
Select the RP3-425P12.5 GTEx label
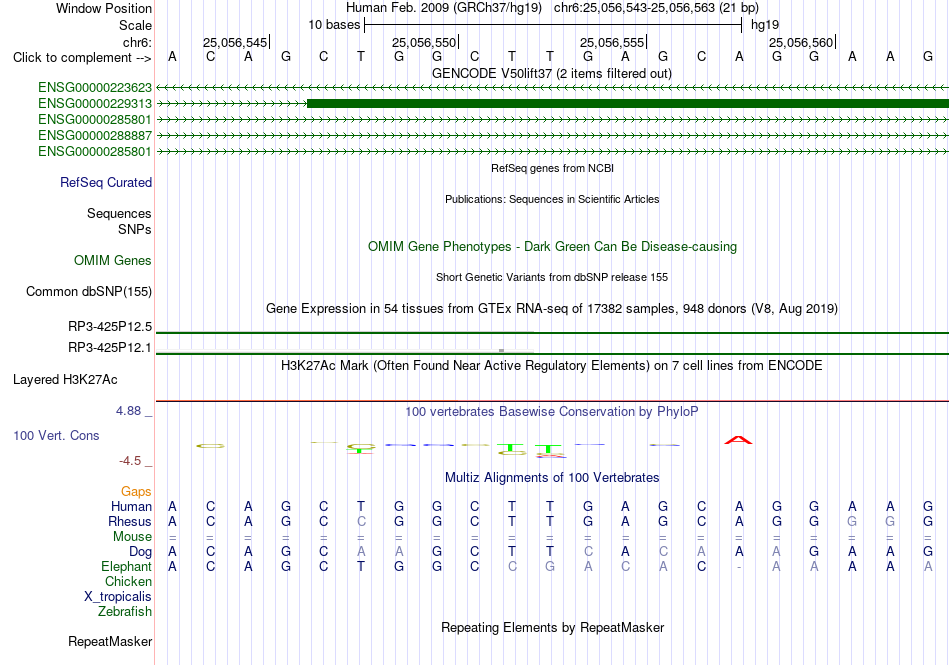110,326
